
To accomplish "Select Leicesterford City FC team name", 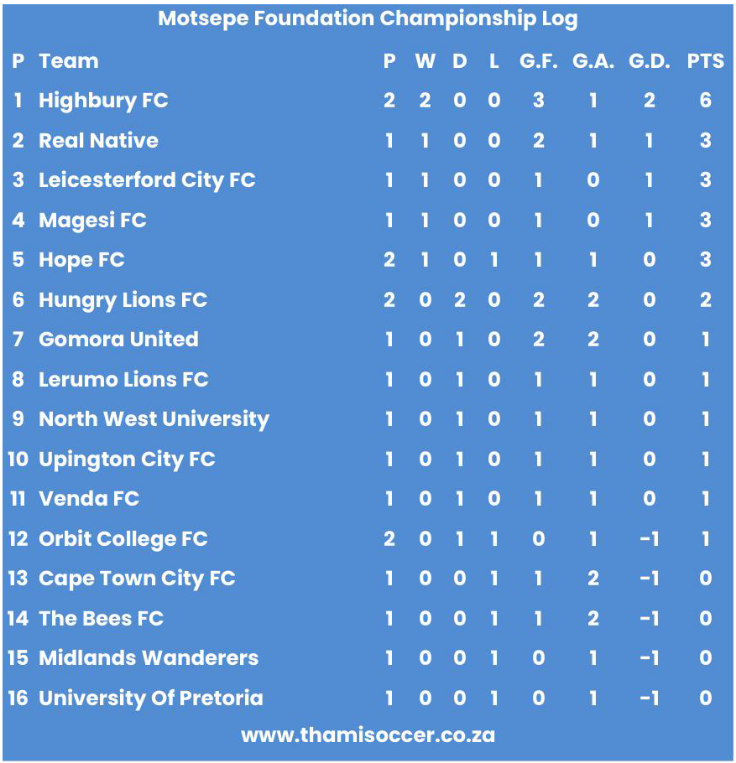I will coord(147,181).
